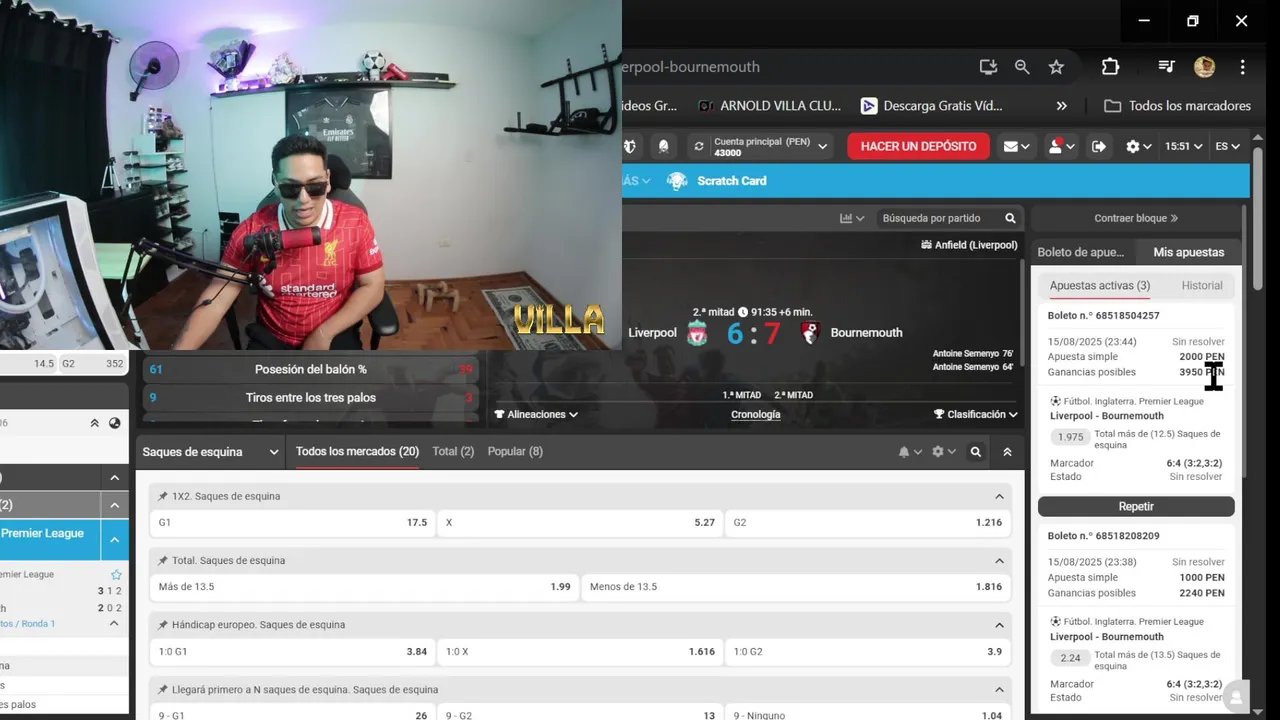Select the G2 odds 1.216 bet
Image resolution: width=1280 pixels, height=720 pixels.
pos(867,523)
